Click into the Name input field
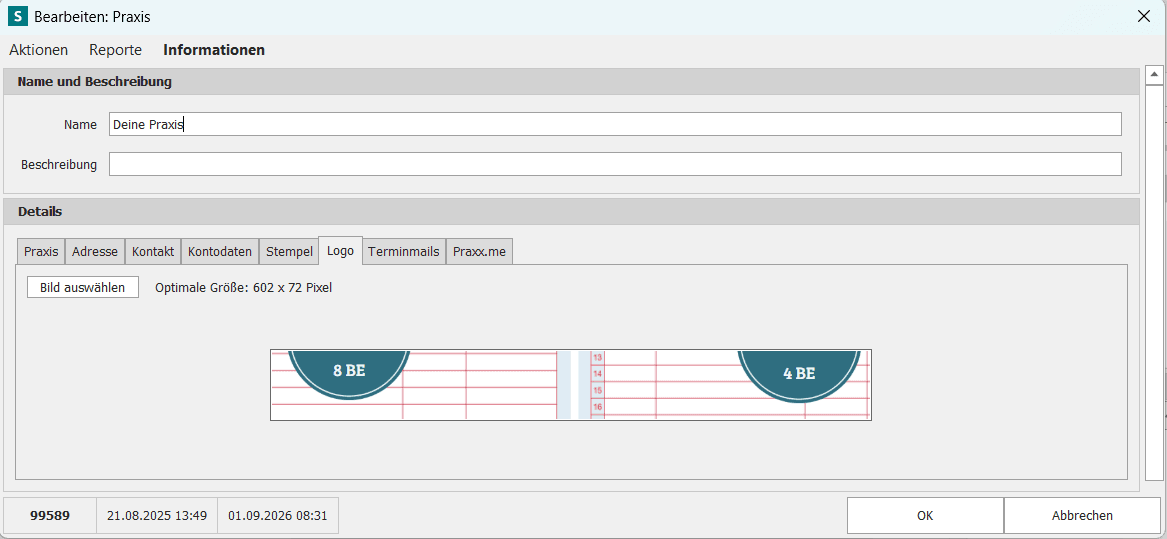 pyautogui.click(x=615, y=124)
